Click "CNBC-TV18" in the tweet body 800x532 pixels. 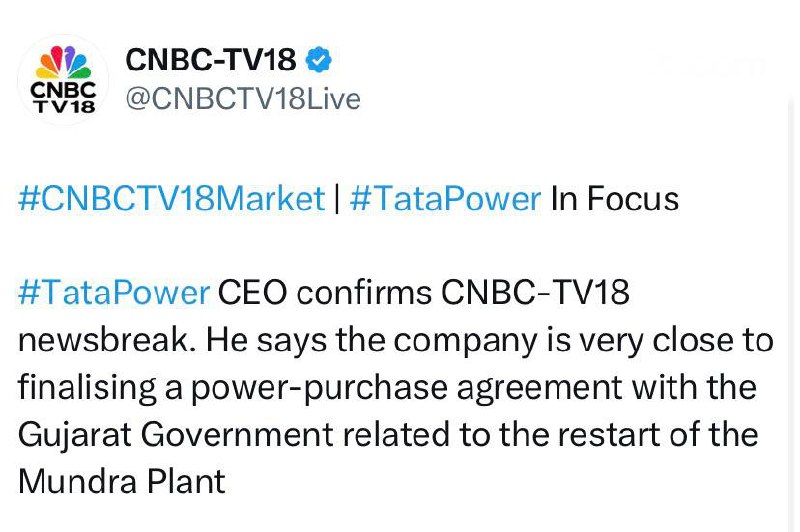click(536, 293)
